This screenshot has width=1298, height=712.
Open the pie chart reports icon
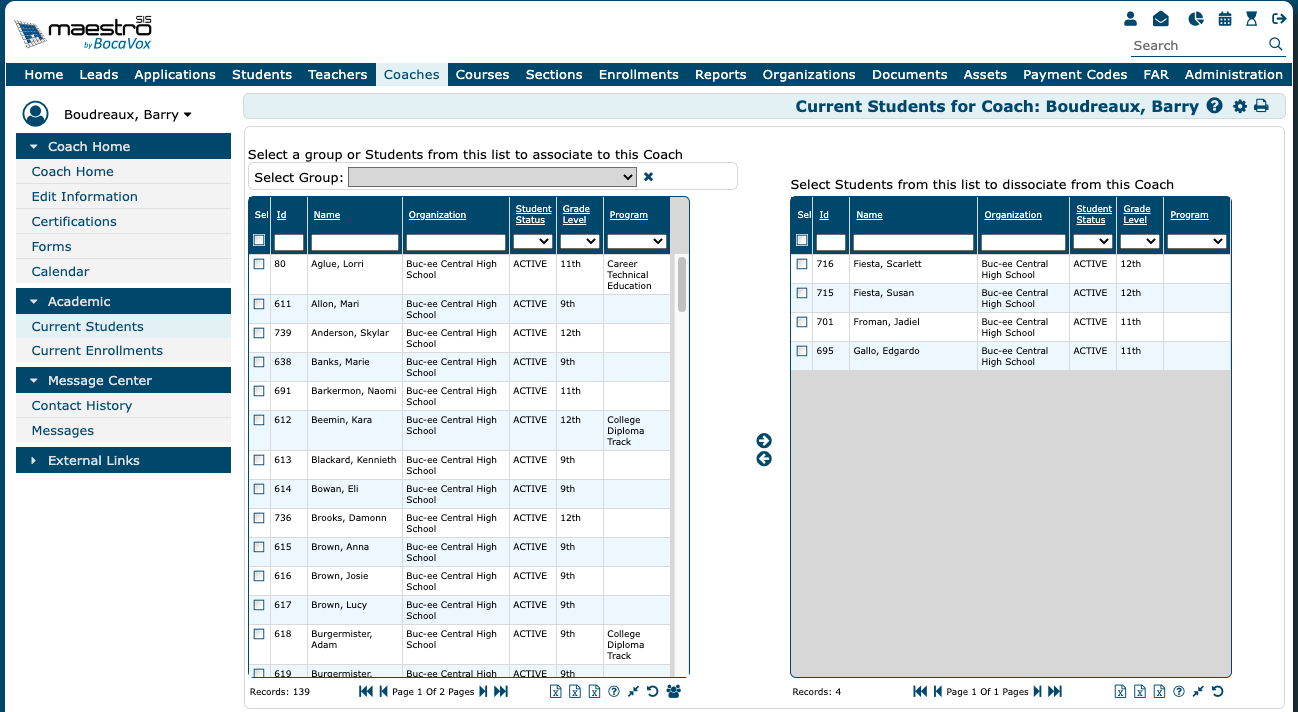[x=1195, y=19]
